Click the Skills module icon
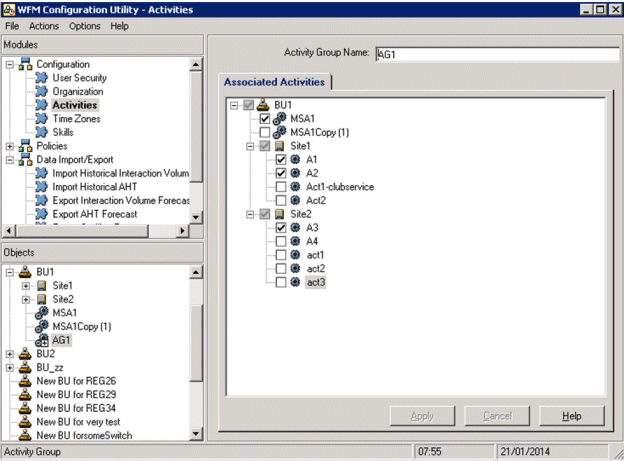 (x=42, y=132)
